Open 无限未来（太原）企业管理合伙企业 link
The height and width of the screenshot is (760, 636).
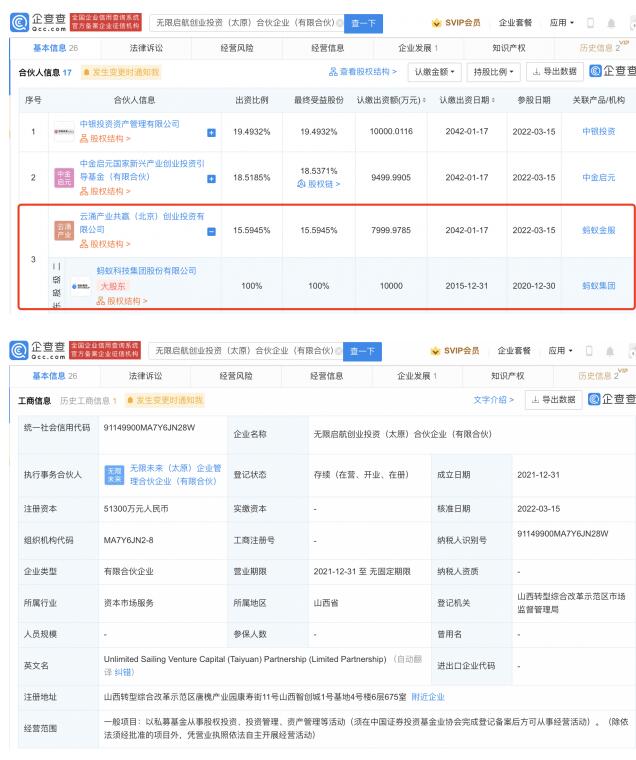click(175, 475)
